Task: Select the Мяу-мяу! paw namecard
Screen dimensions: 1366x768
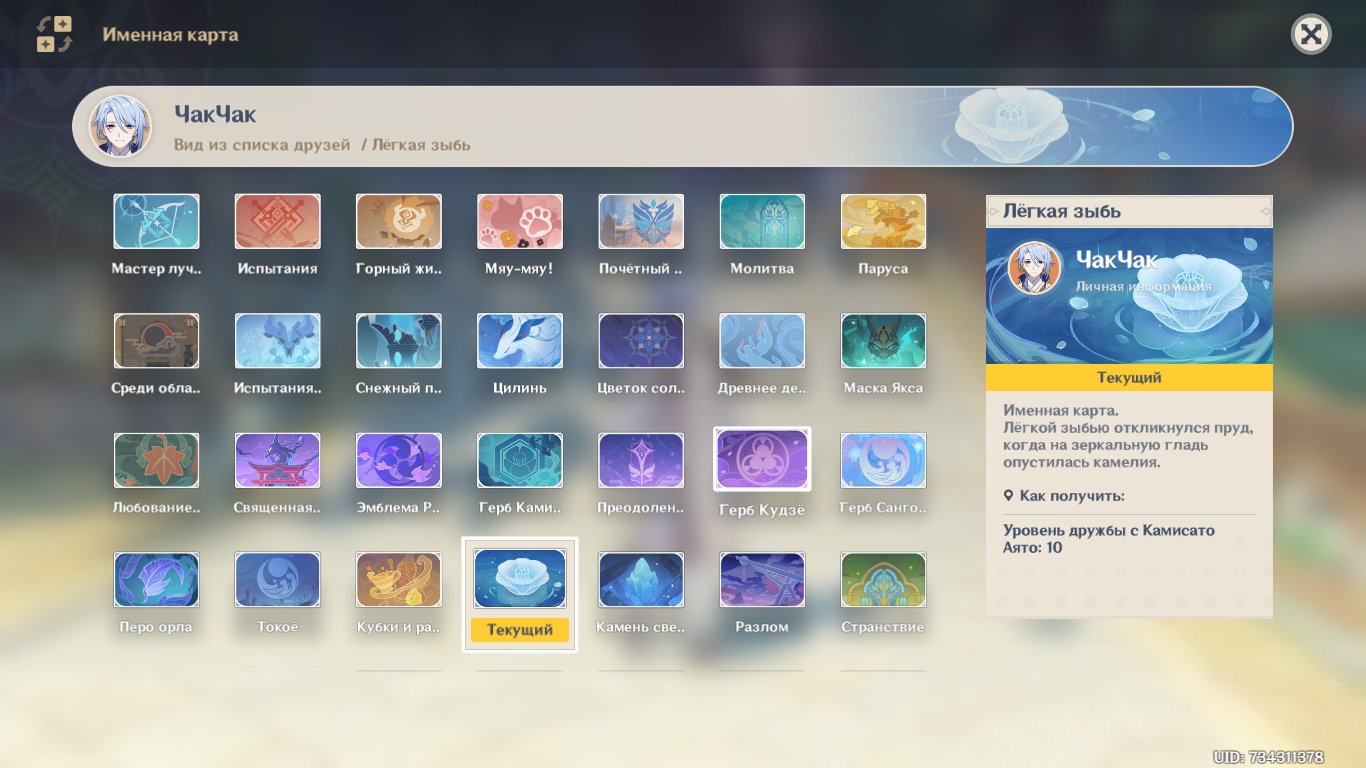Action: point(519,222)
